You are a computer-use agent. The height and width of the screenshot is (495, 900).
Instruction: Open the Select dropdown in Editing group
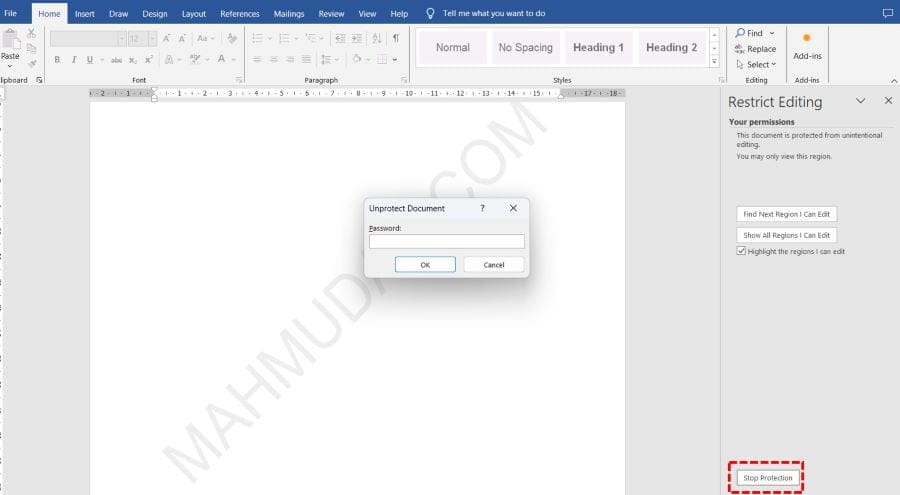[754, 64]
